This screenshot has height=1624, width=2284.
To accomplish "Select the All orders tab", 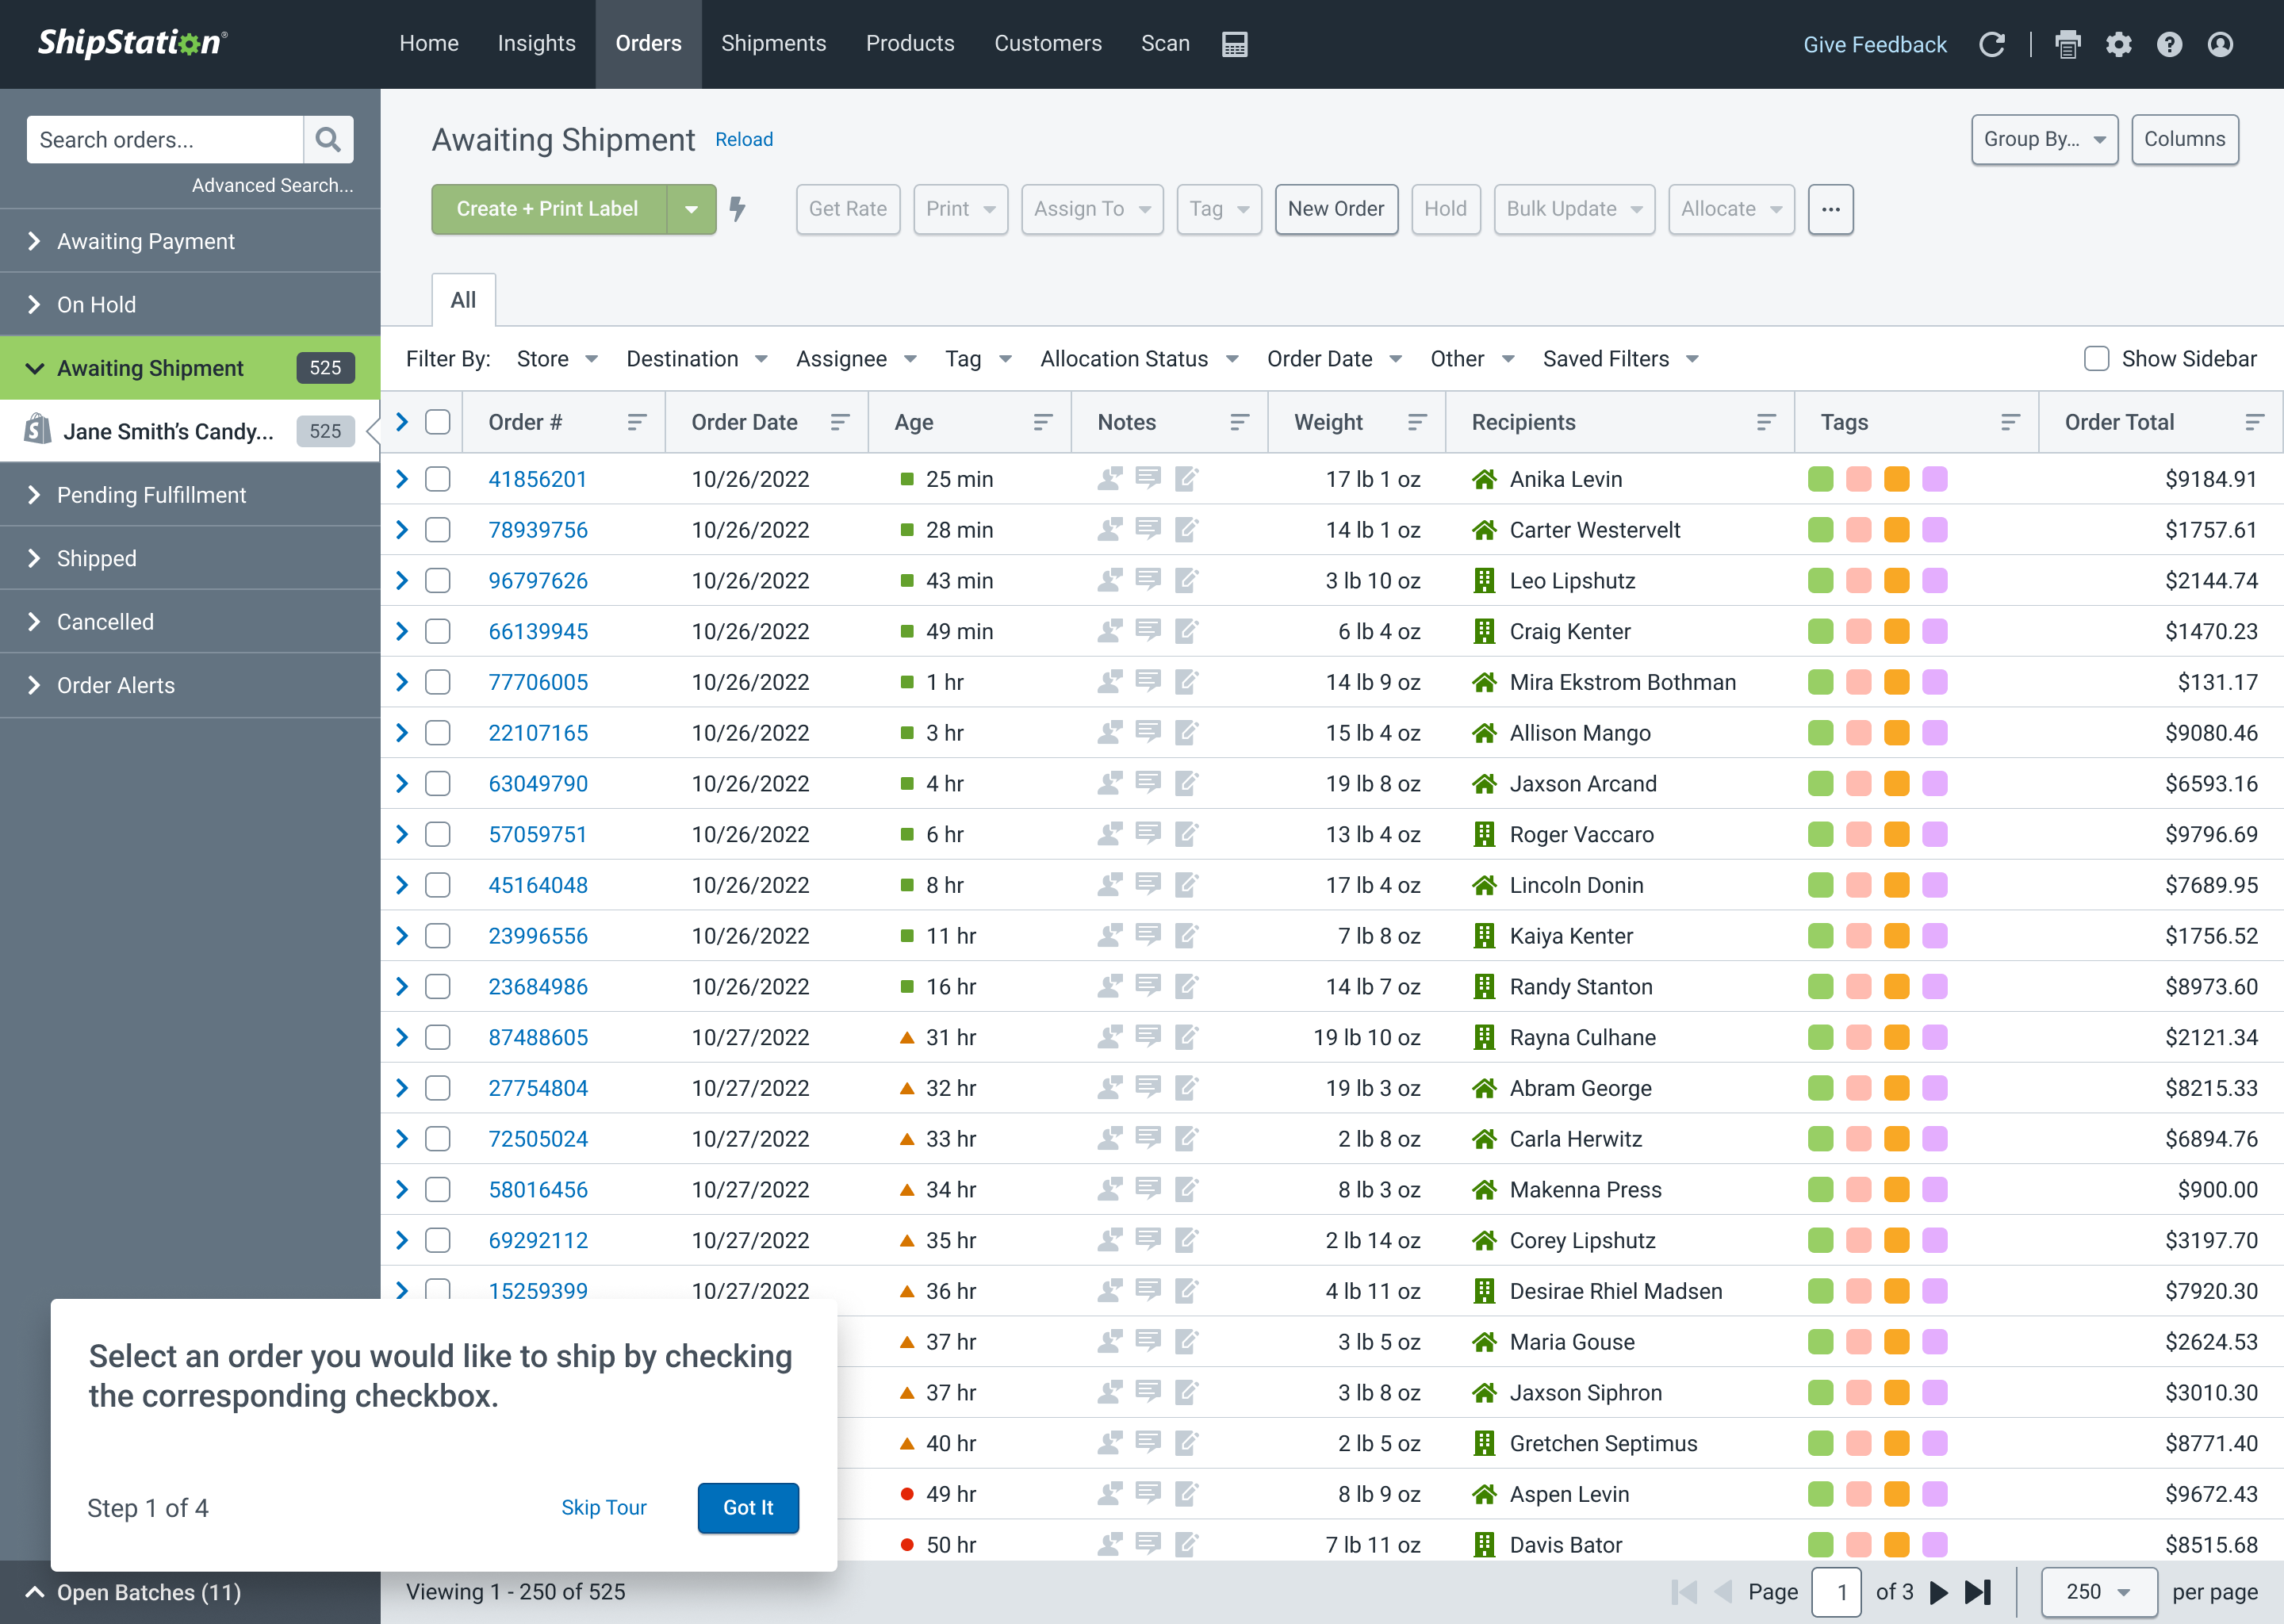I will (463, 300).
